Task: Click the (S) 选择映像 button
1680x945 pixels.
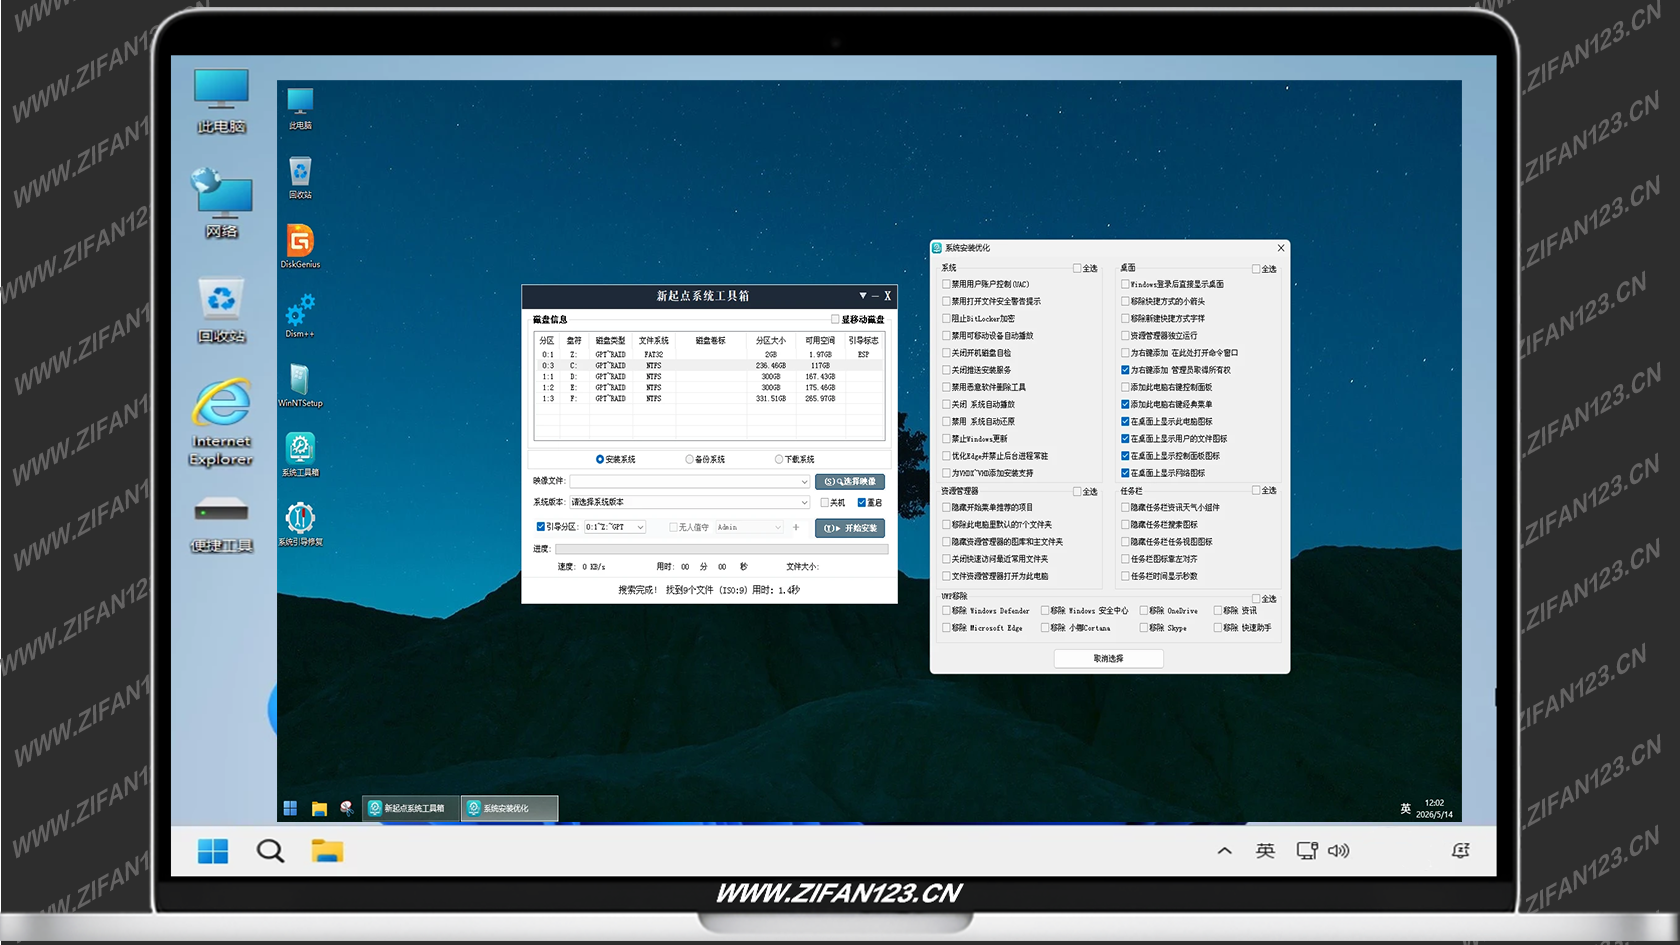Action: [x=850, y=482]
